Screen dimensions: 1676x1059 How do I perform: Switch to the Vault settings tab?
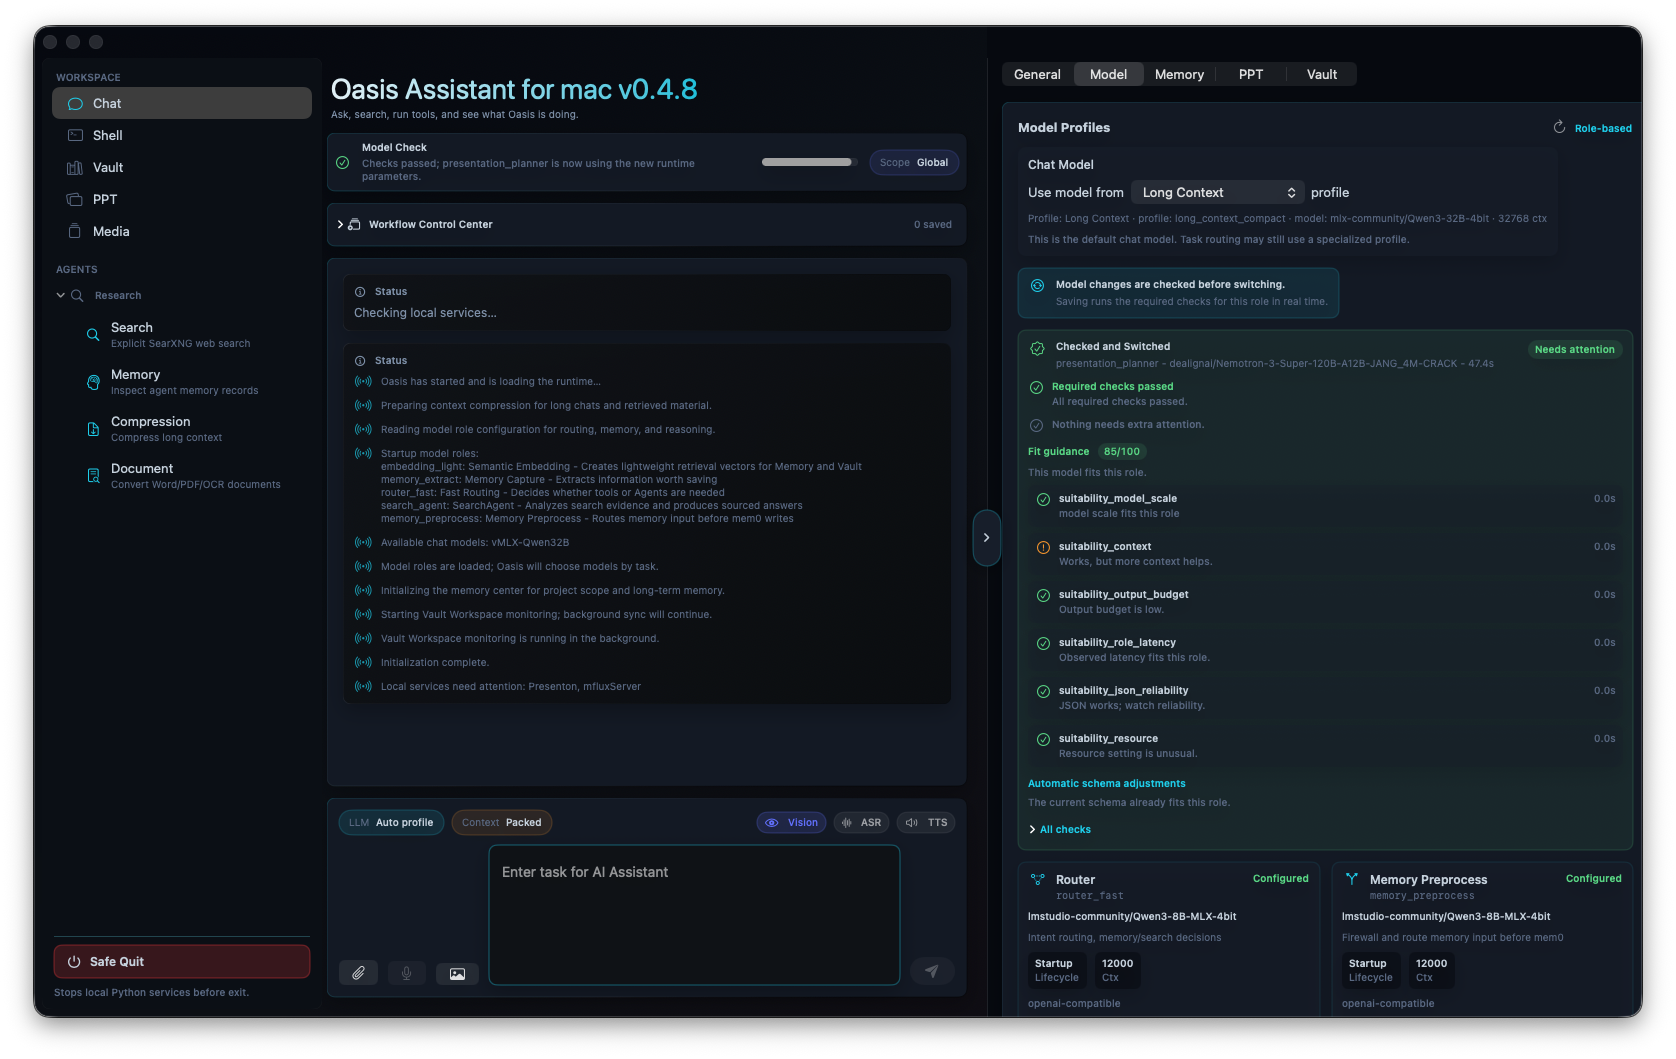pyautogui.click(x=1322, y=74)
